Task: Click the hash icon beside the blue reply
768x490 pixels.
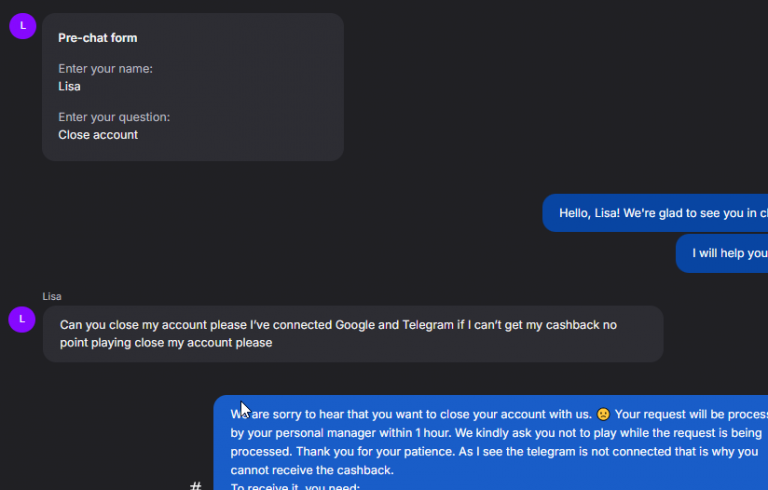Action: 196,485
